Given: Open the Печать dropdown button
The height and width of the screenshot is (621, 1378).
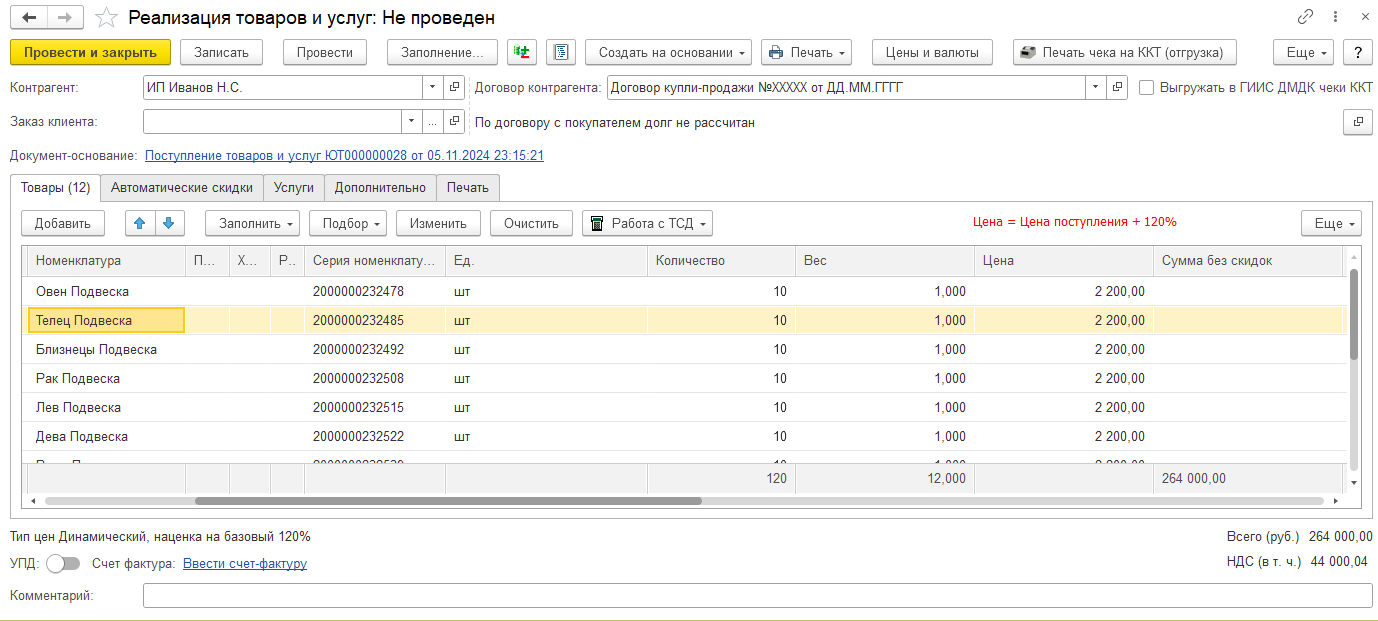Looking at the screenshot, I should tap(806, 52).
